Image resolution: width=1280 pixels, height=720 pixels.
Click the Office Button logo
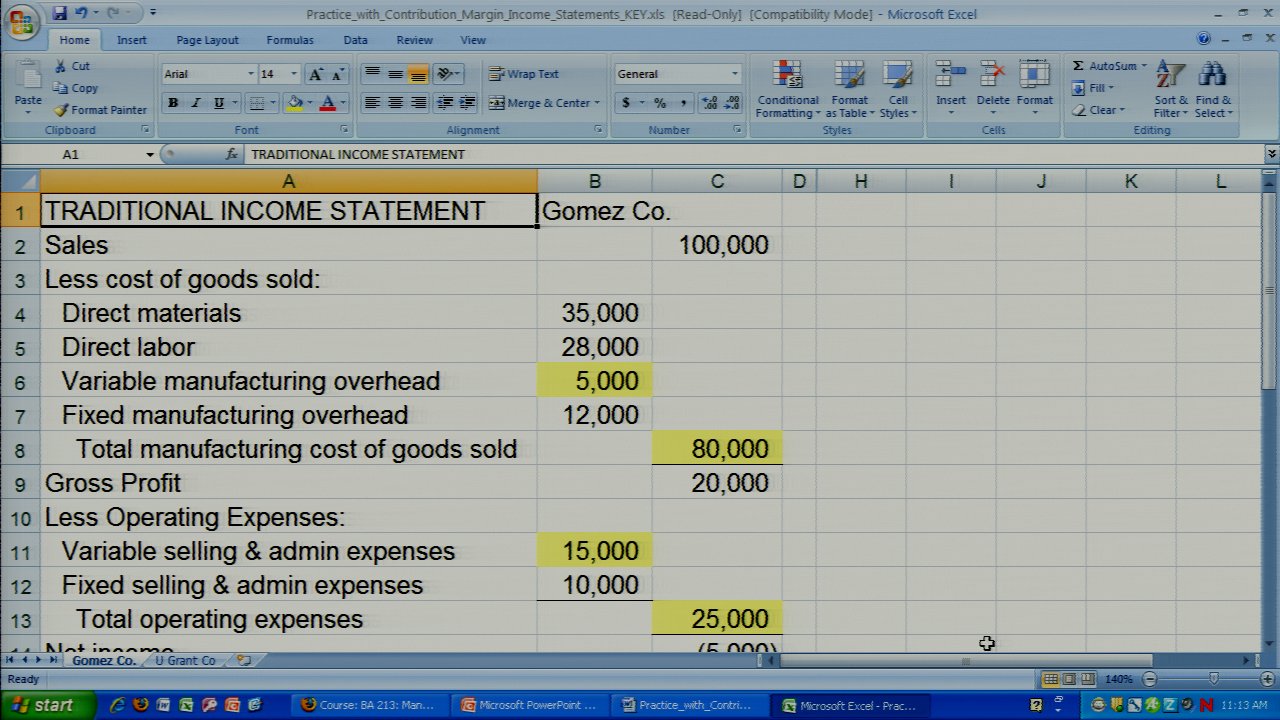[x=22, y=21]
